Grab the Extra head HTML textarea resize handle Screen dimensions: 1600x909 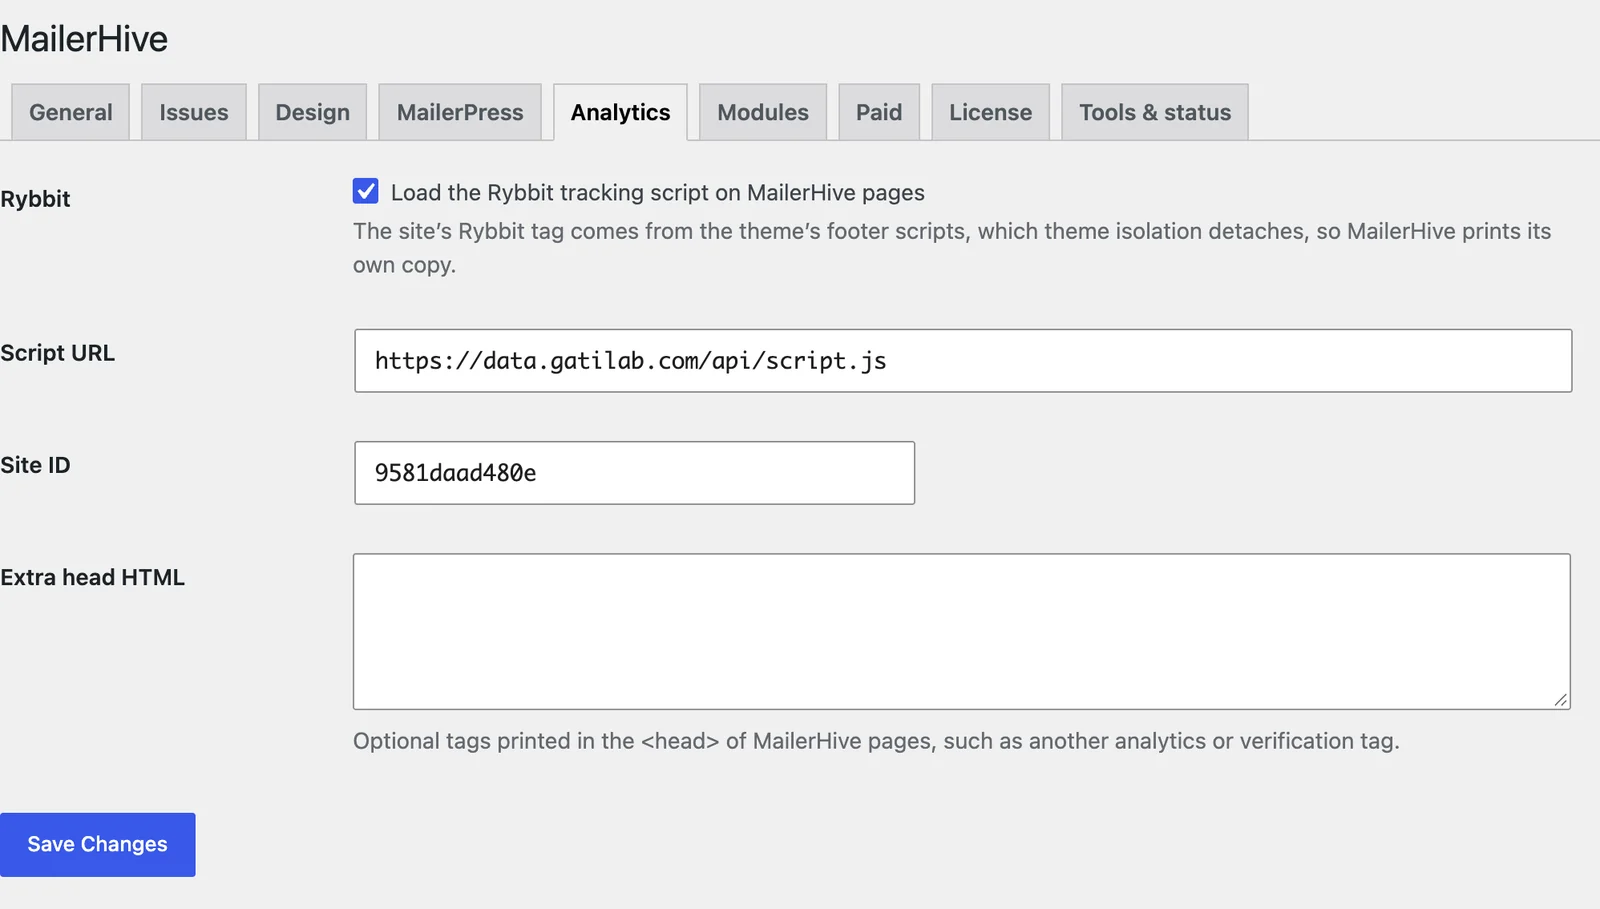point(1561,700)
